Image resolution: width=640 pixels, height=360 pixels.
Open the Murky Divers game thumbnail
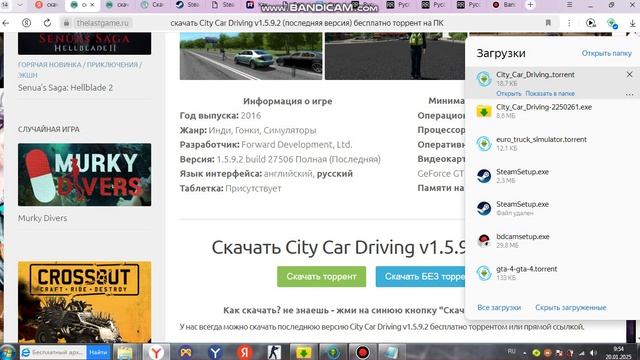[x=84, y=174]
